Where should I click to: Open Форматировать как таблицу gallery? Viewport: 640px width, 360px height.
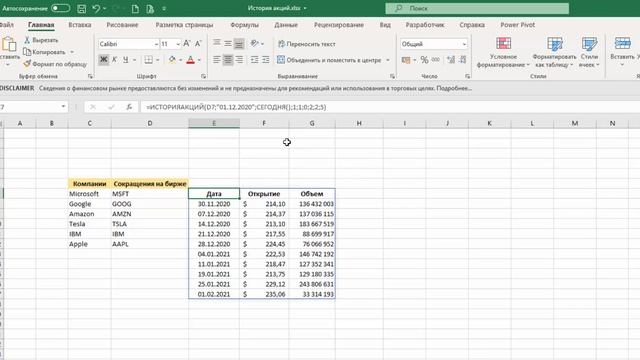[x=554, y=52]
